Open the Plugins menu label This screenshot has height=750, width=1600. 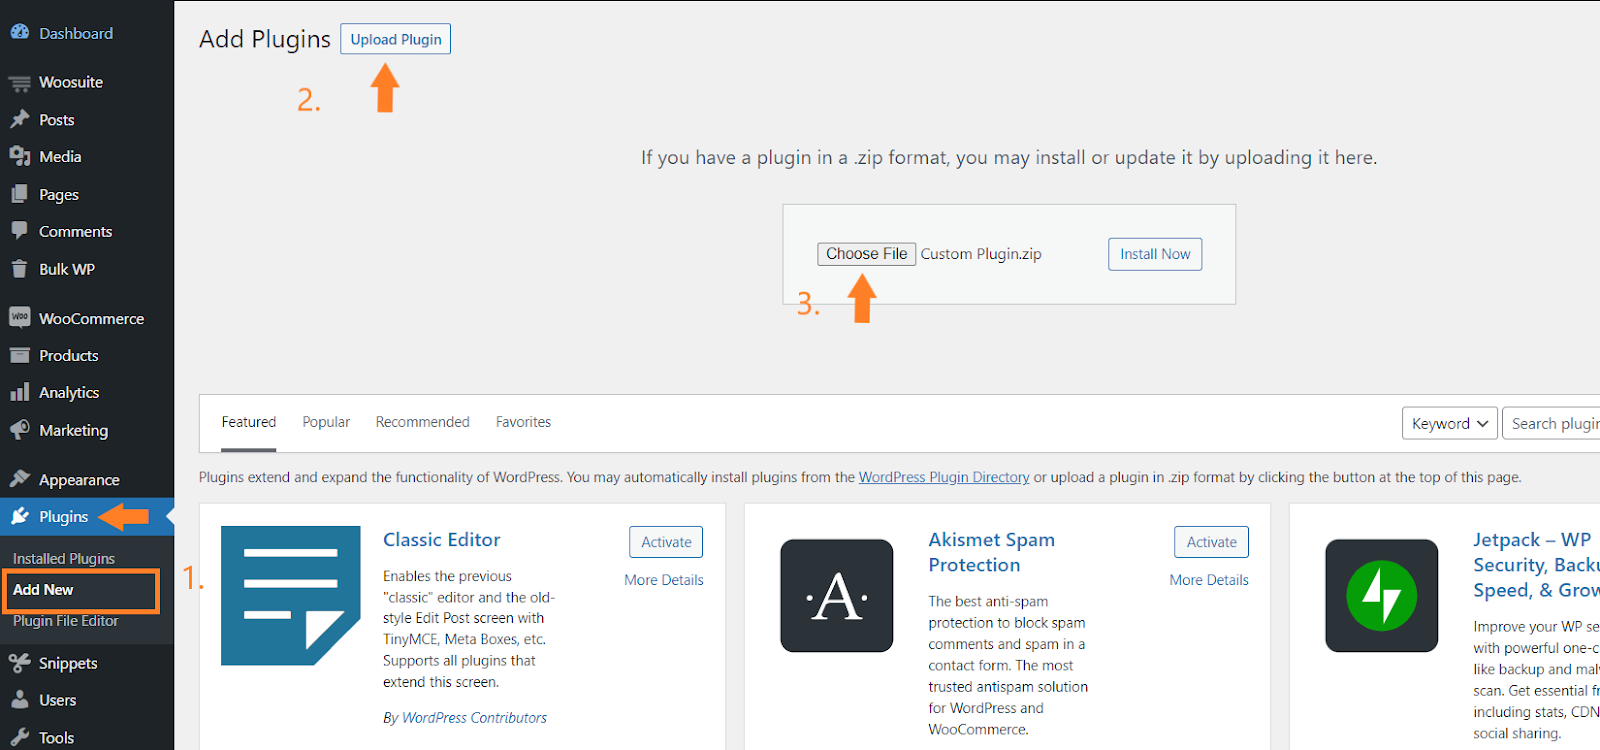pos(64,517)
